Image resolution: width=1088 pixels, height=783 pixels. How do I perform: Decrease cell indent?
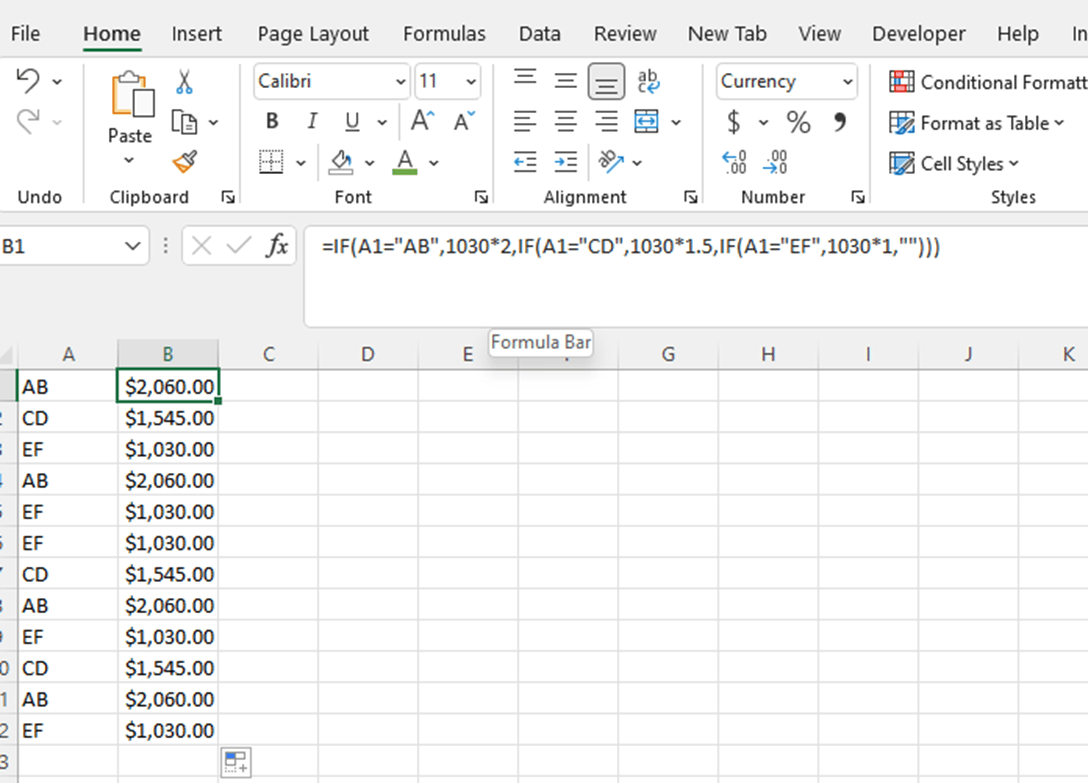click(x=525, y=162)
